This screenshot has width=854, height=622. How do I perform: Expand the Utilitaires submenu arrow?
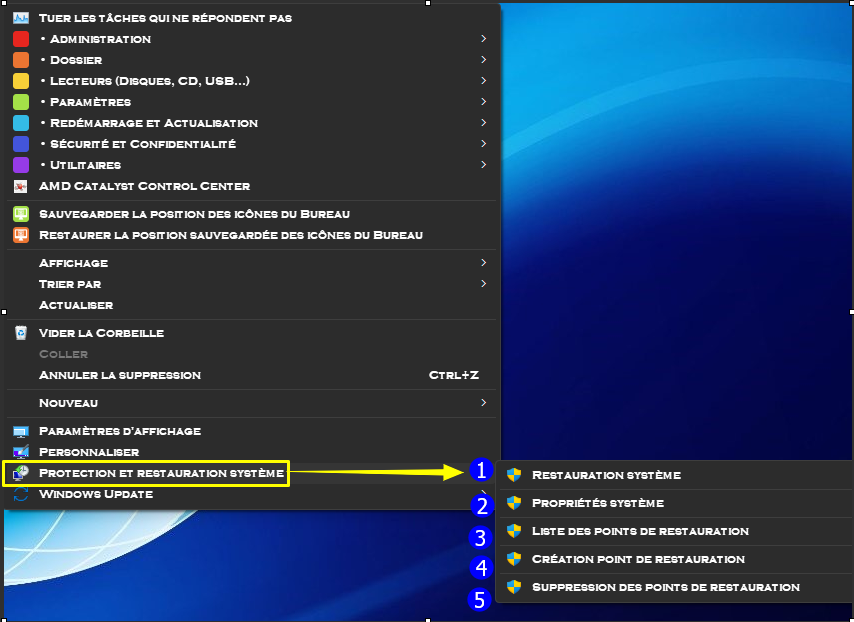click(484, 164)
